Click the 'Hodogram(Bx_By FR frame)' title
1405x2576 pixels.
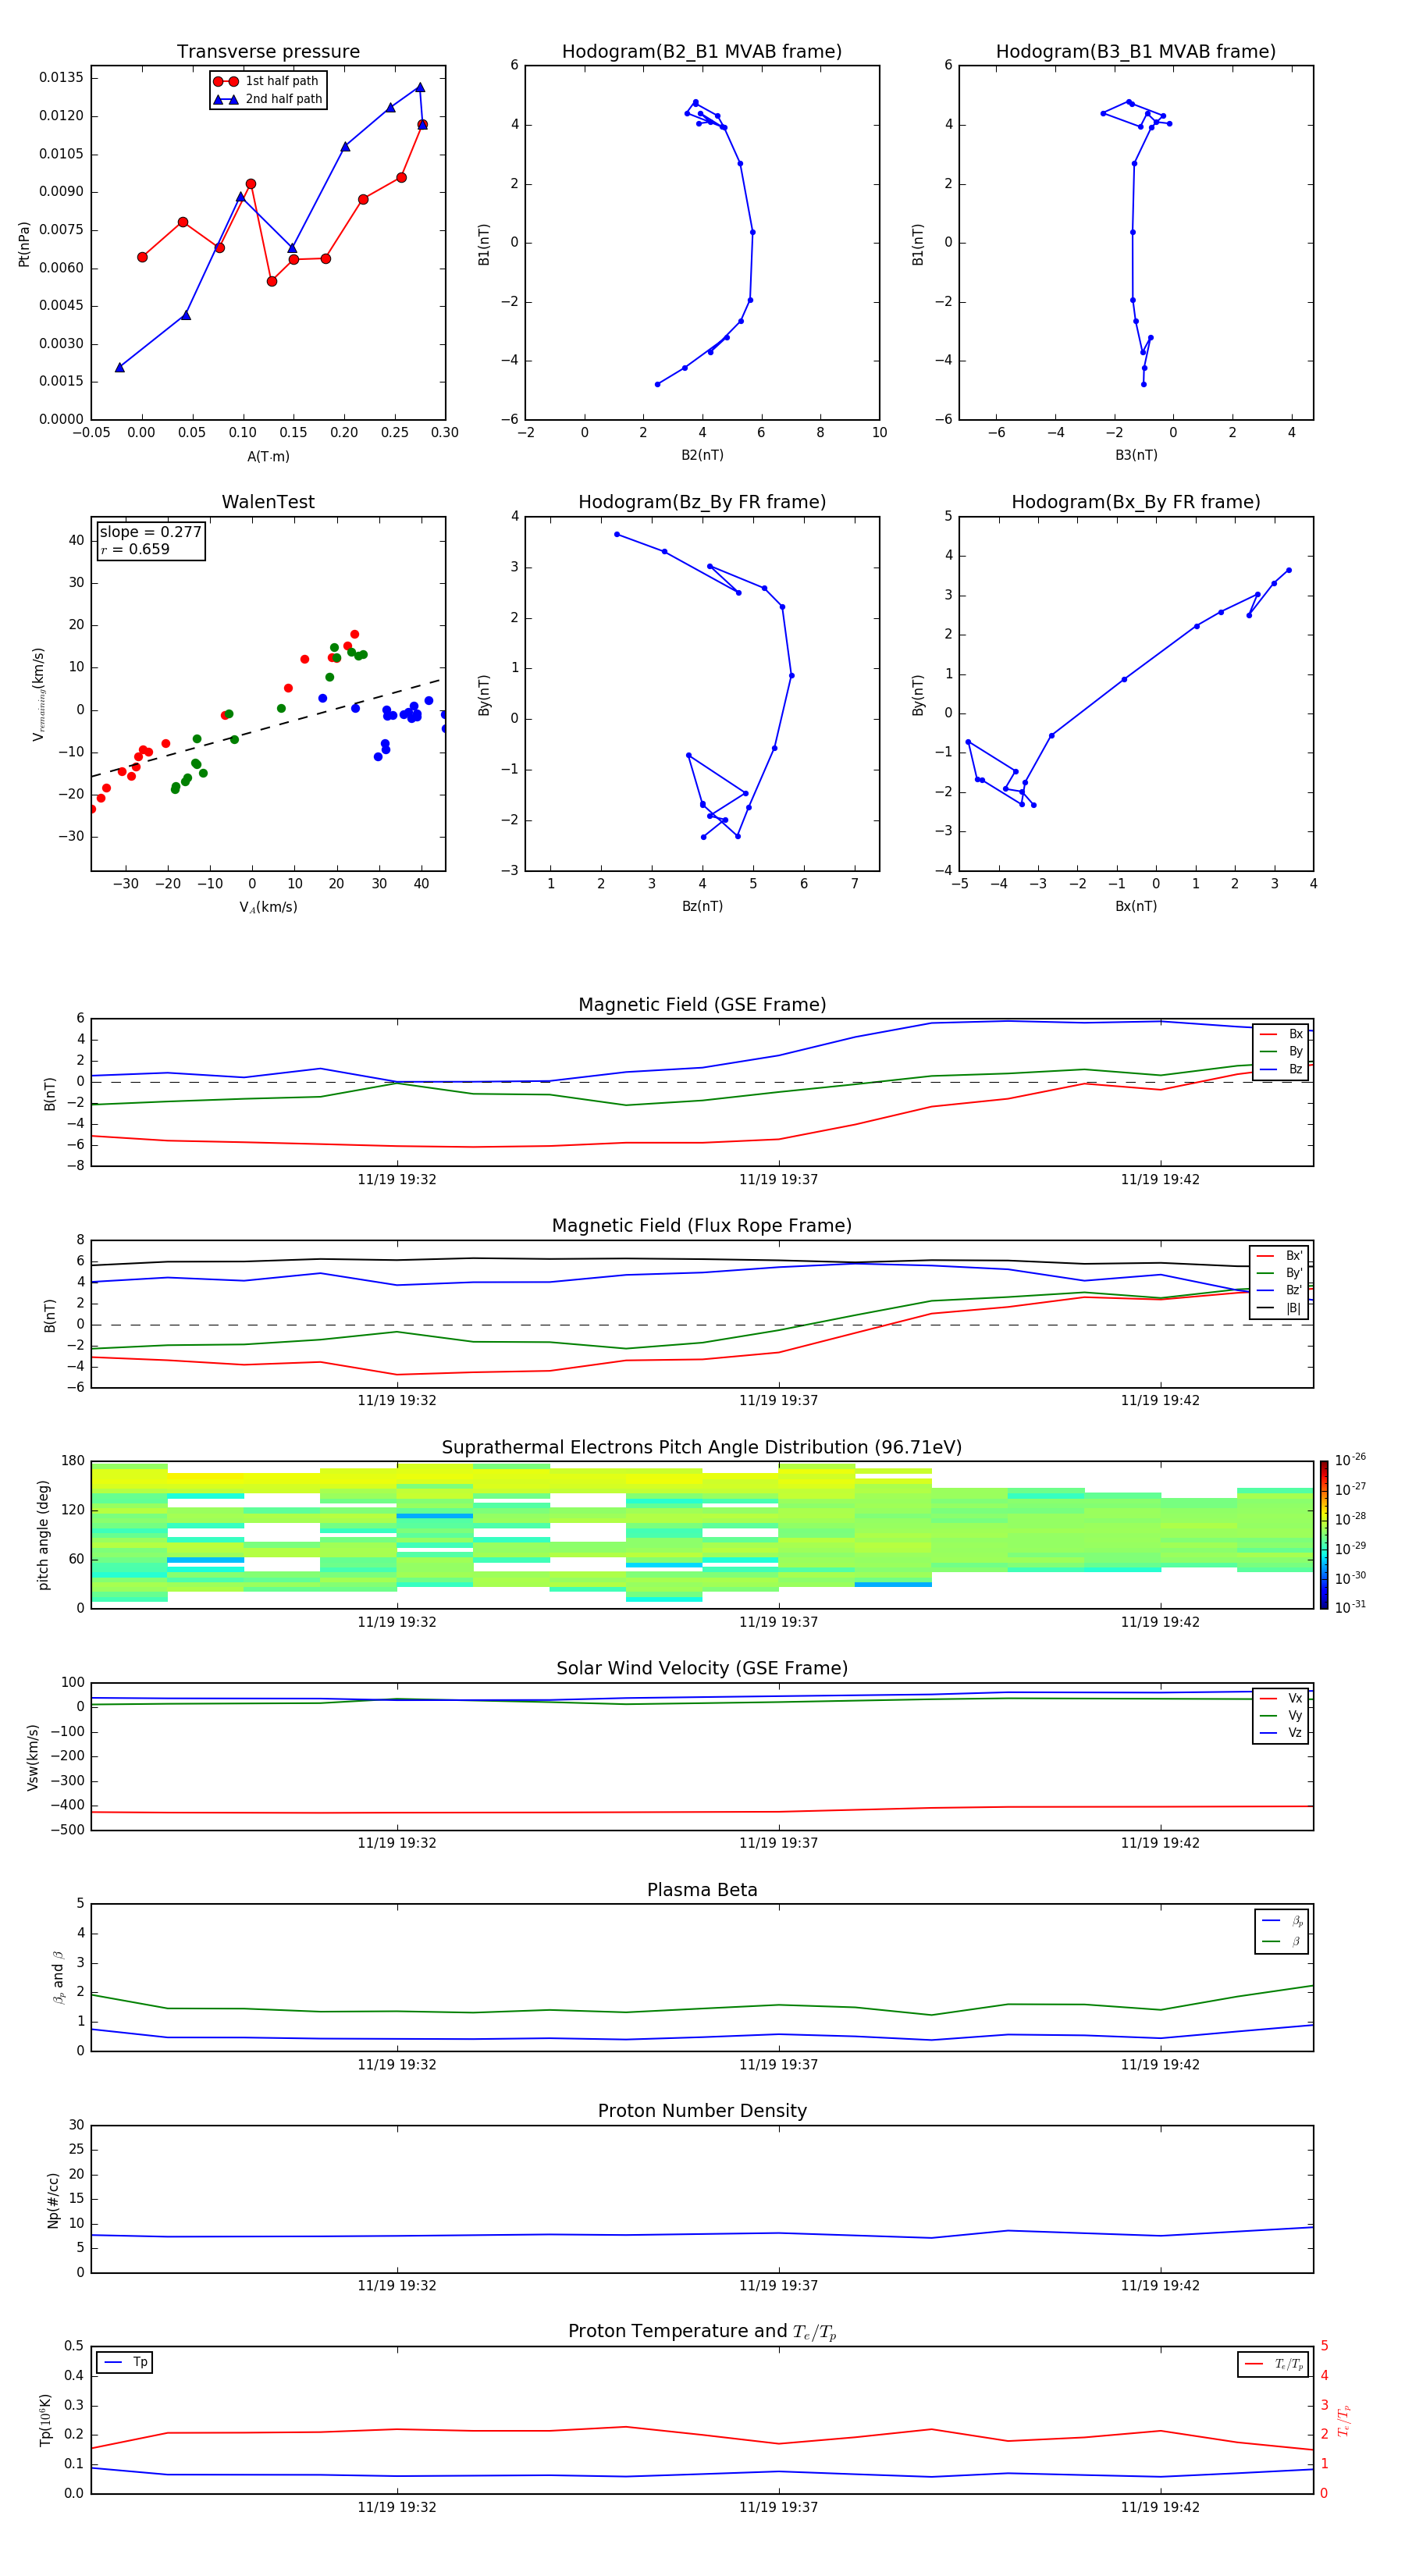[x=1136, y=502]
